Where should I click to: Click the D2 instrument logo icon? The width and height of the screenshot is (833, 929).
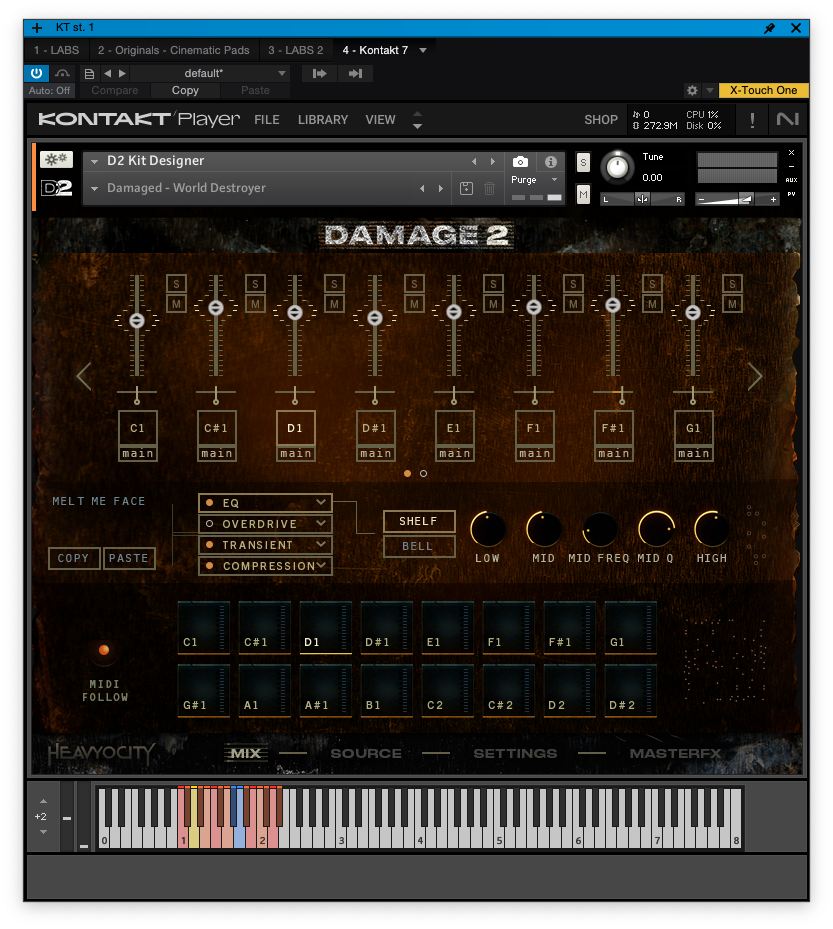56,188
